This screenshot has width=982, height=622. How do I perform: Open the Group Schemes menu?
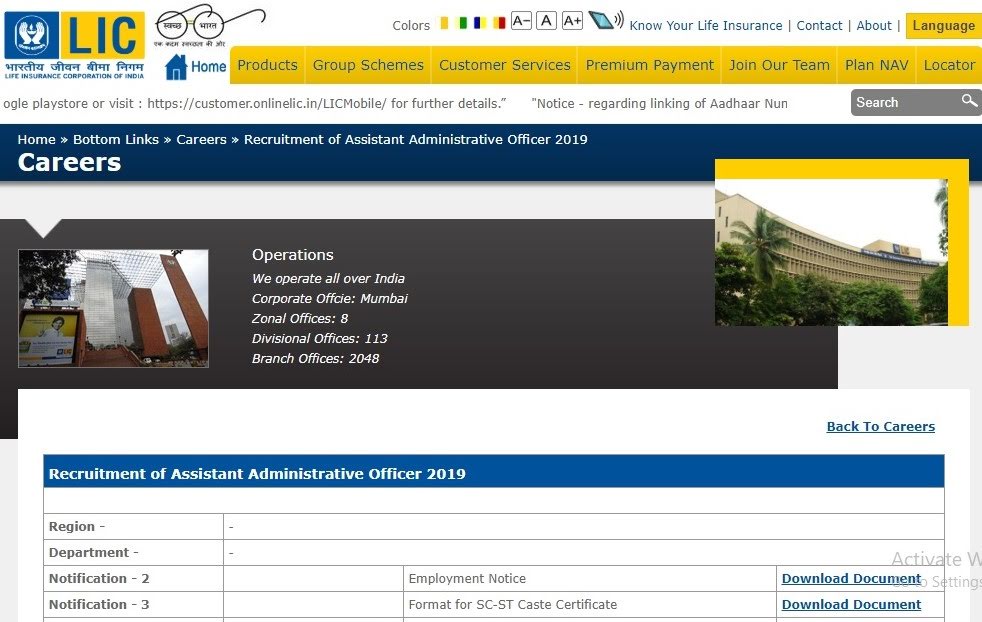(x=368, y=65)
